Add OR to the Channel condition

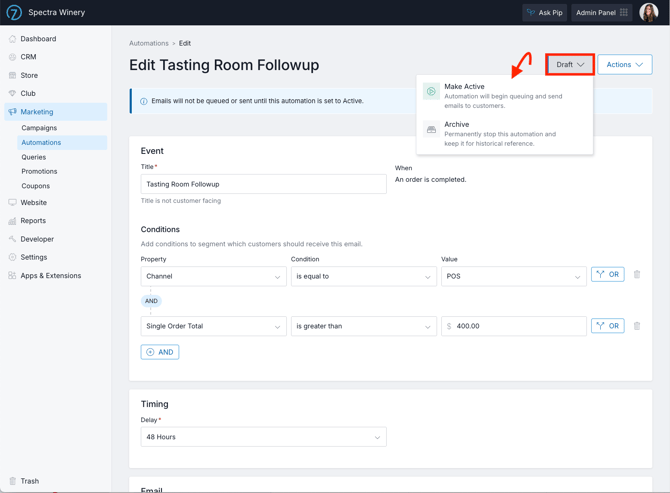(608, 274)
